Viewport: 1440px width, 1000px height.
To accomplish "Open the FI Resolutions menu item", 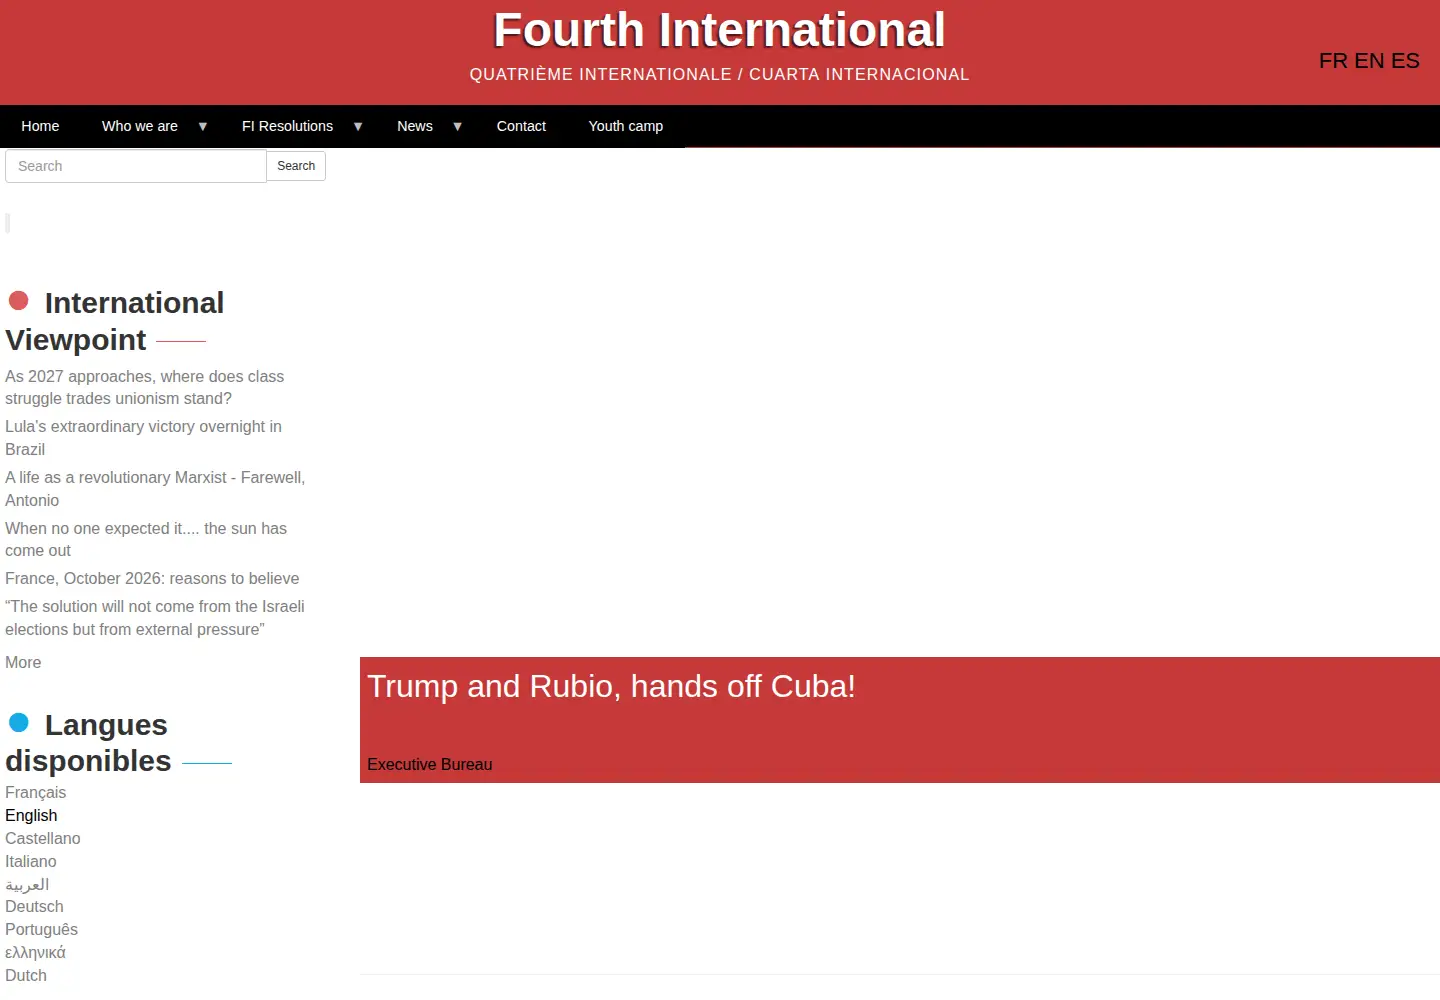I will 287,126.
